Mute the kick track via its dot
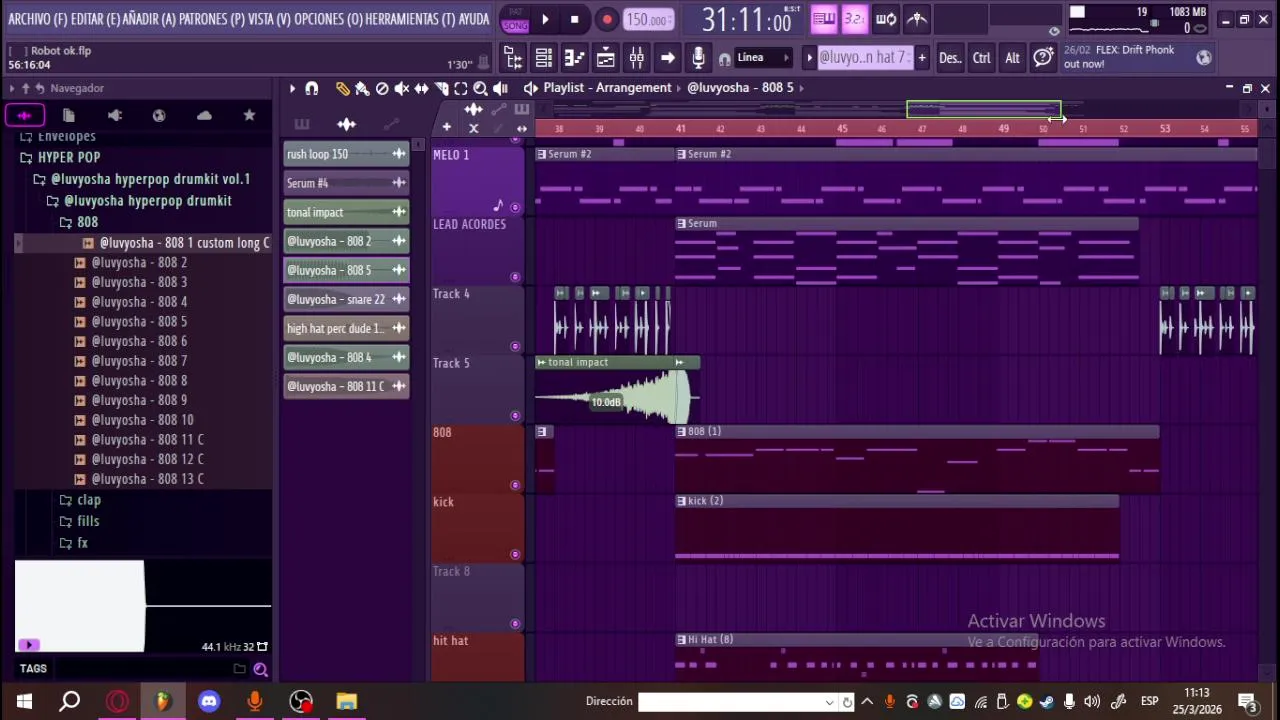The height and width of the screenshot is (720, 1280). click(516, 554)
